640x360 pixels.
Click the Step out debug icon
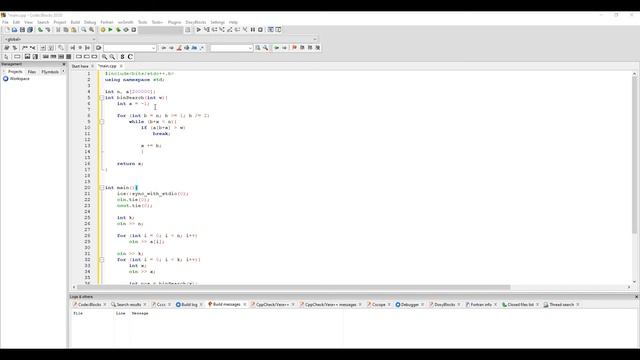(229, 30)
